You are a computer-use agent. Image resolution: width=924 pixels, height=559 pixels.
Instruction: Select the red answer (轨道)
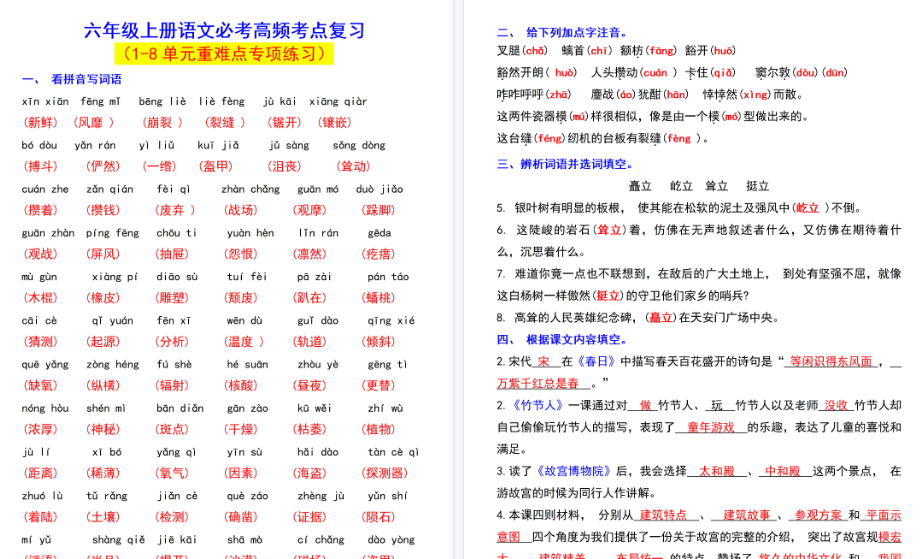coord(310,342)
